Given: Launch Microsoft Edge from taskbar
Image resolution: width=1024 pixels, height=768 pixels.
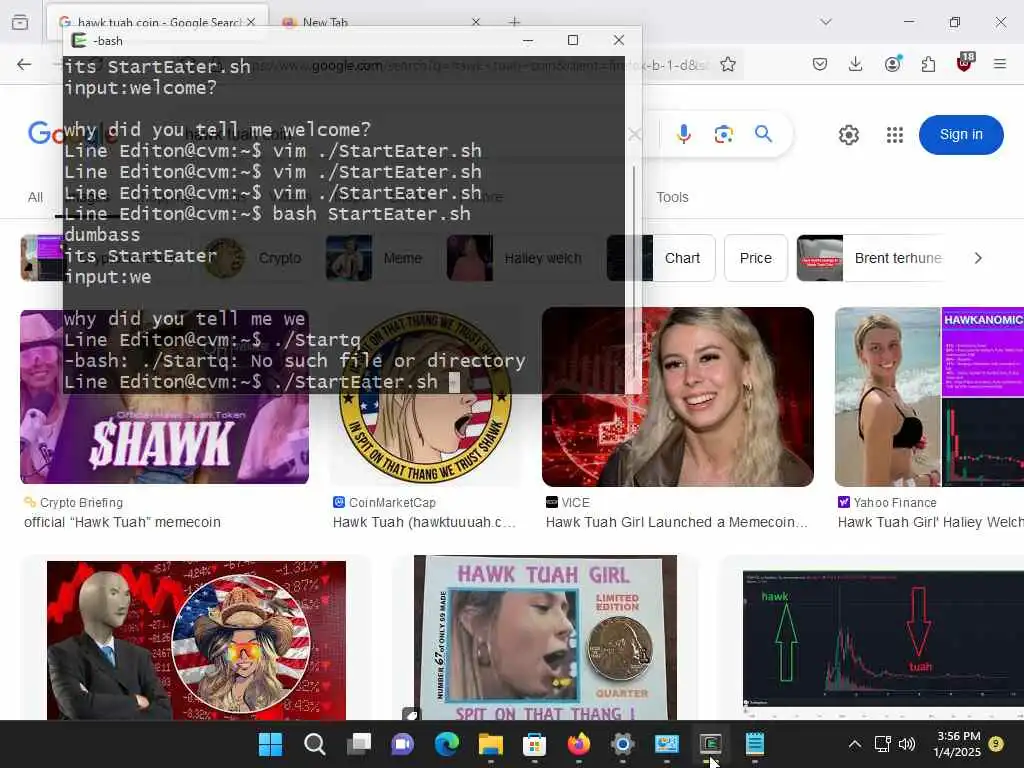Looking at the screenshot, I should click(447, 744).
